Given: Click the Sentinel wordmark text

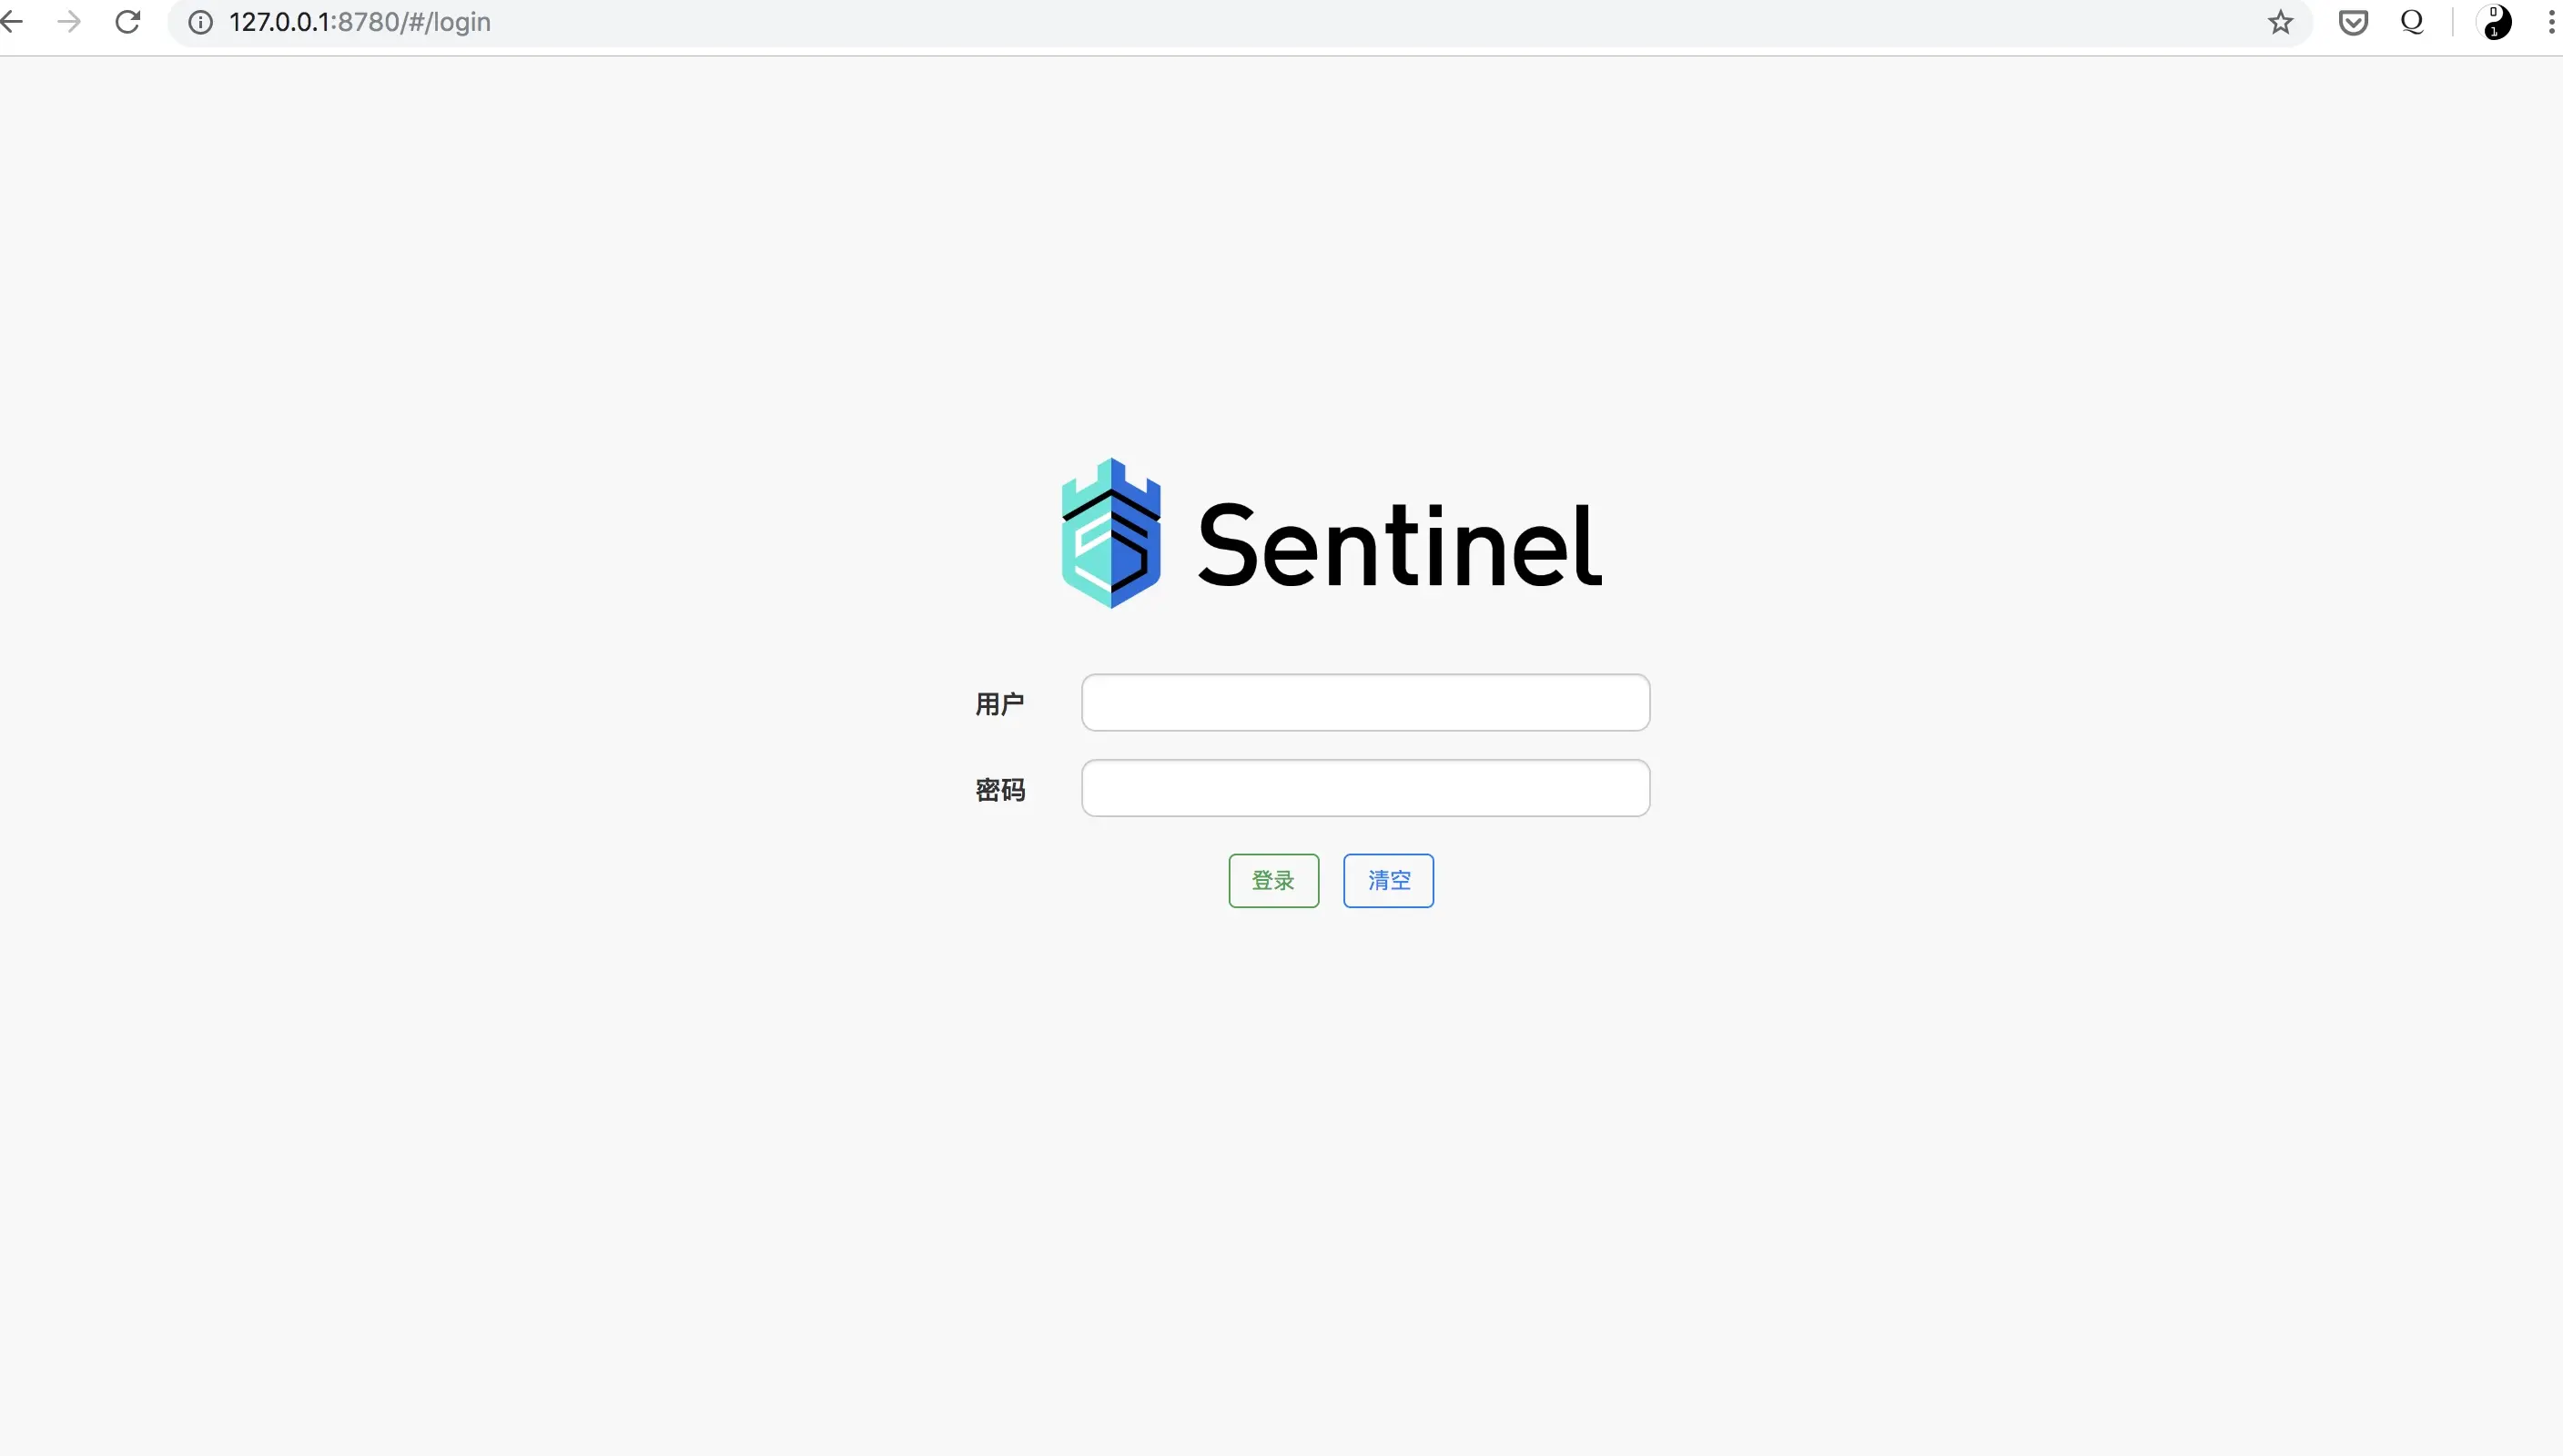Looking at the screenshot, I should coord(1399,545).
